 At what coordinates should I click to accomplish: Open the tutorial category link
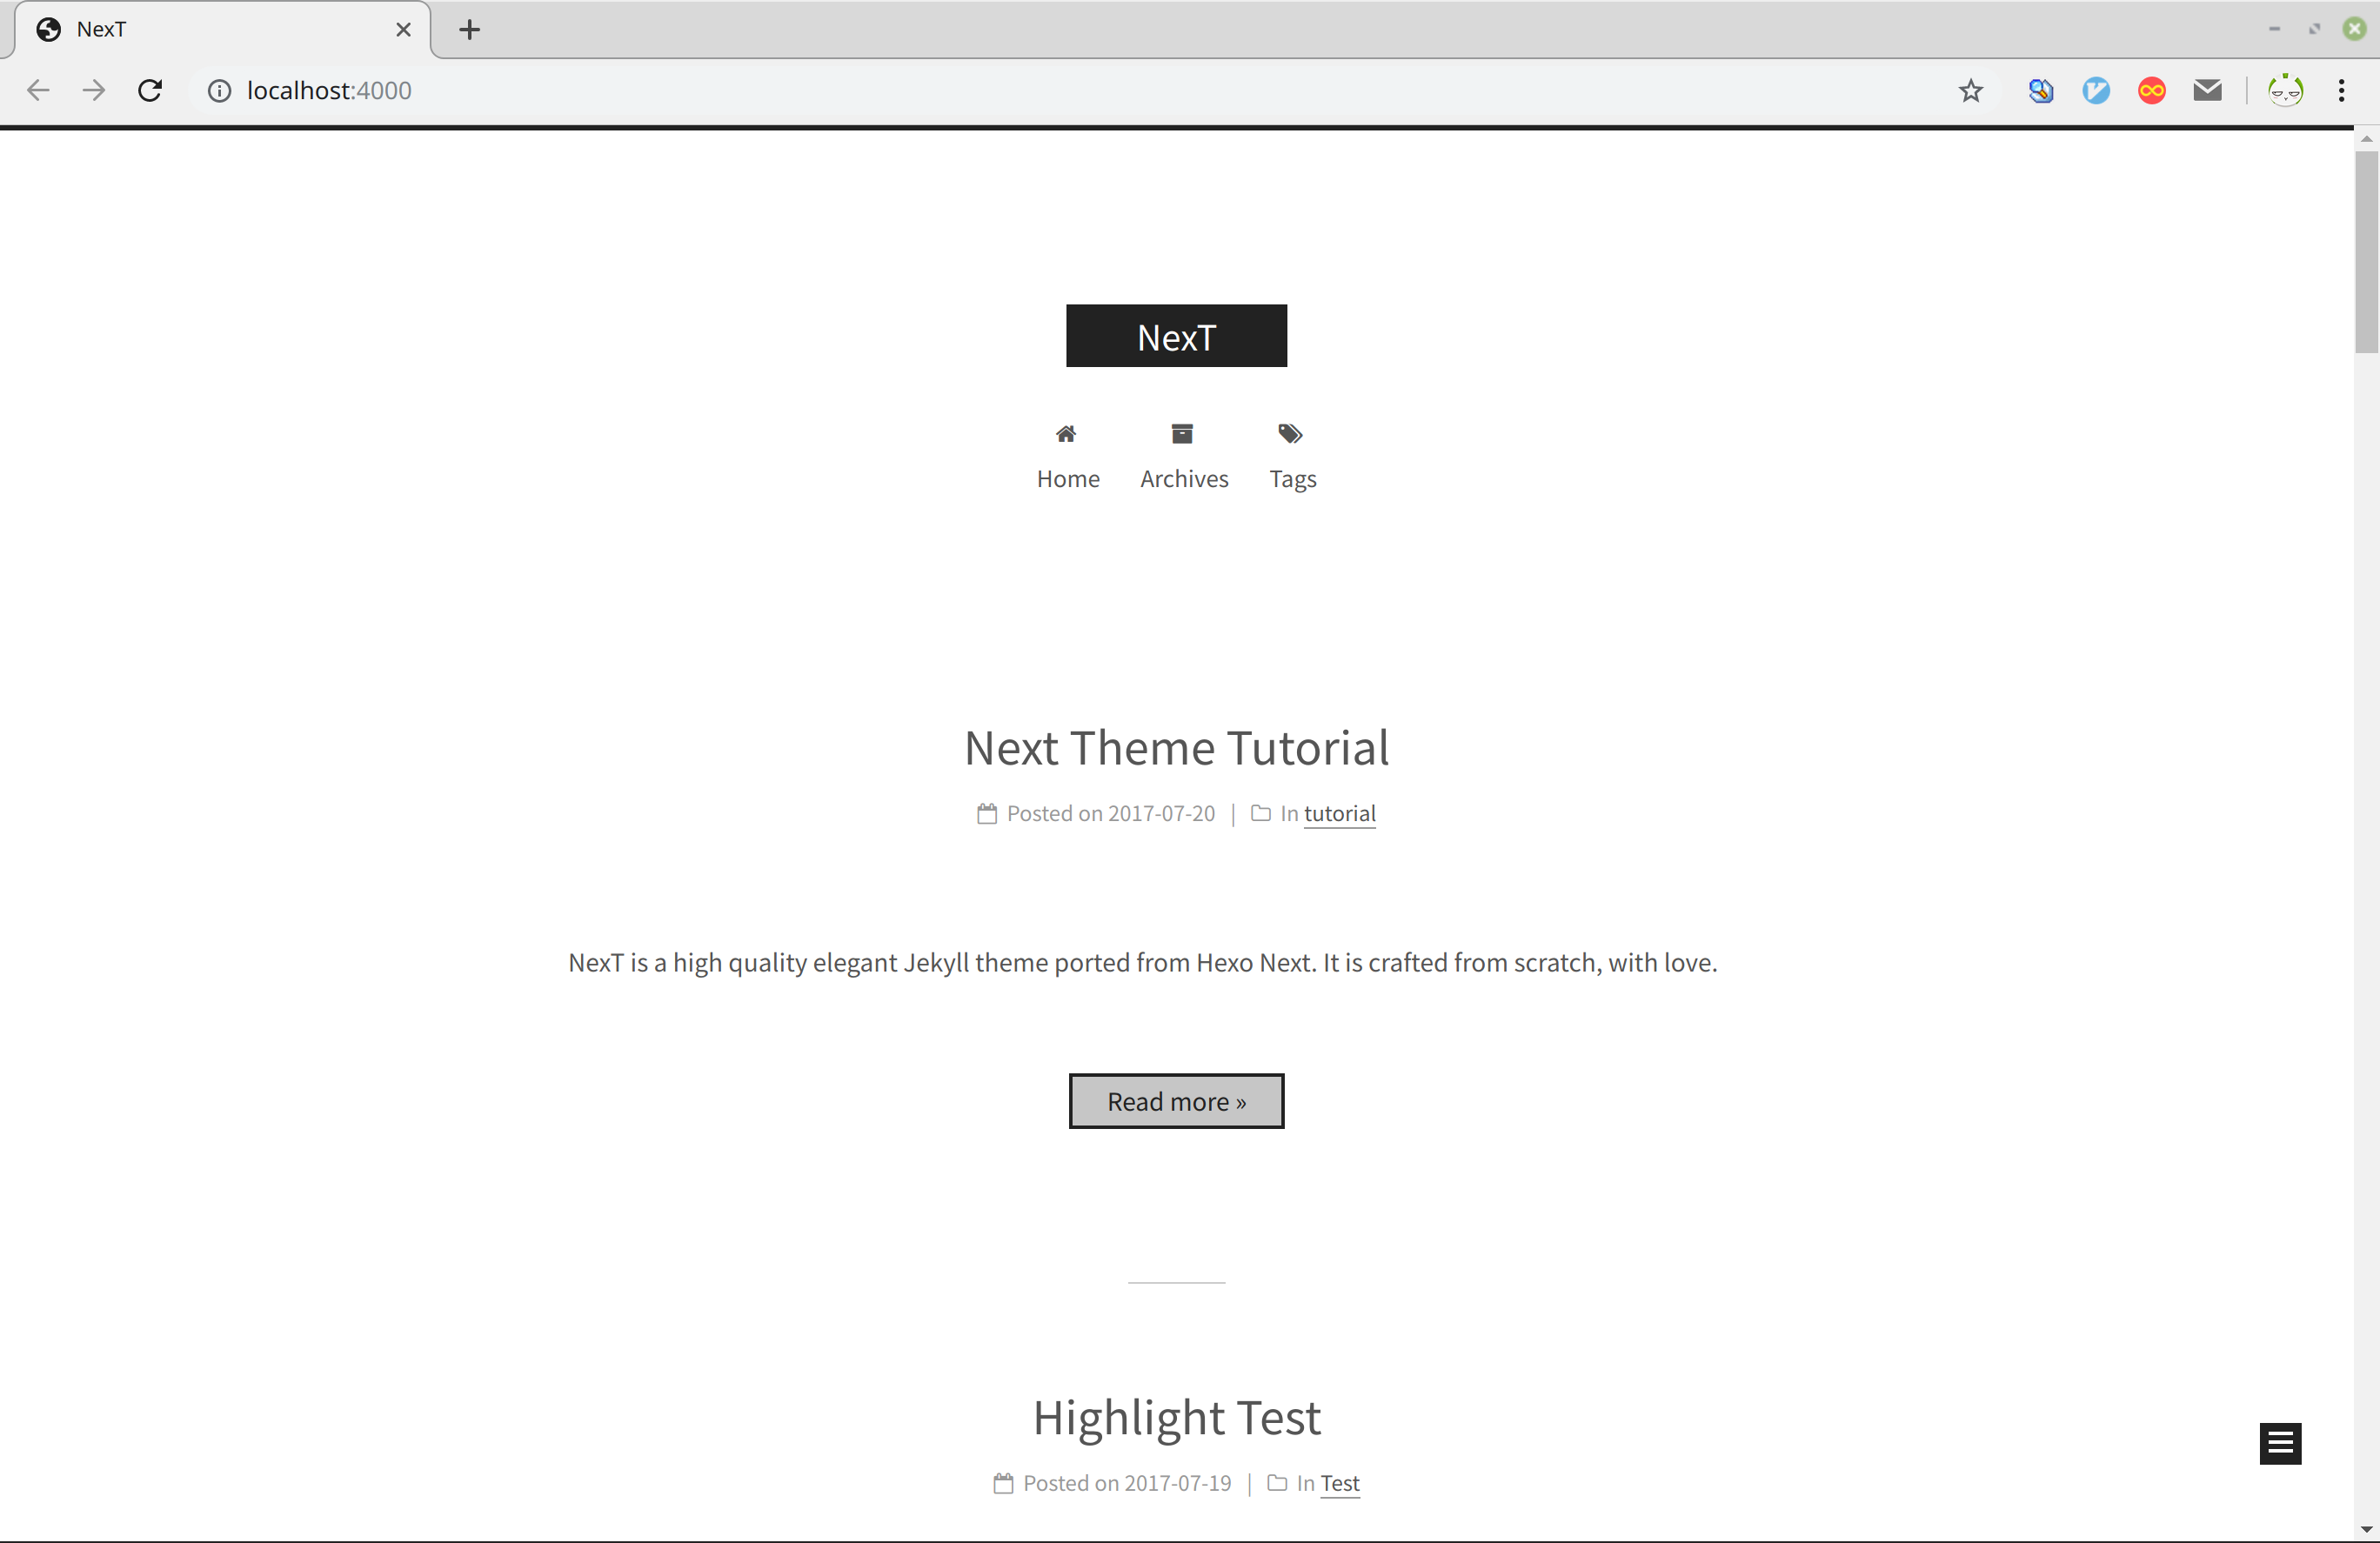1339,813
